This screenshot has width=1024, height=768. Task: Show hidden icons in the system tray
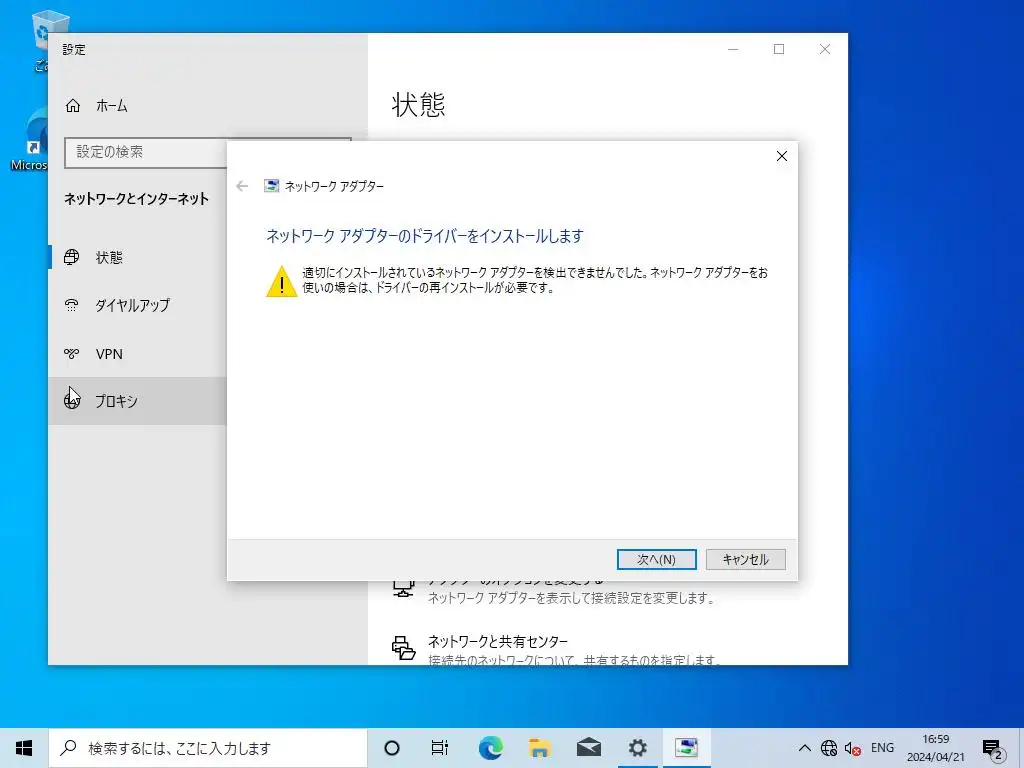click(x=805, y=748)
